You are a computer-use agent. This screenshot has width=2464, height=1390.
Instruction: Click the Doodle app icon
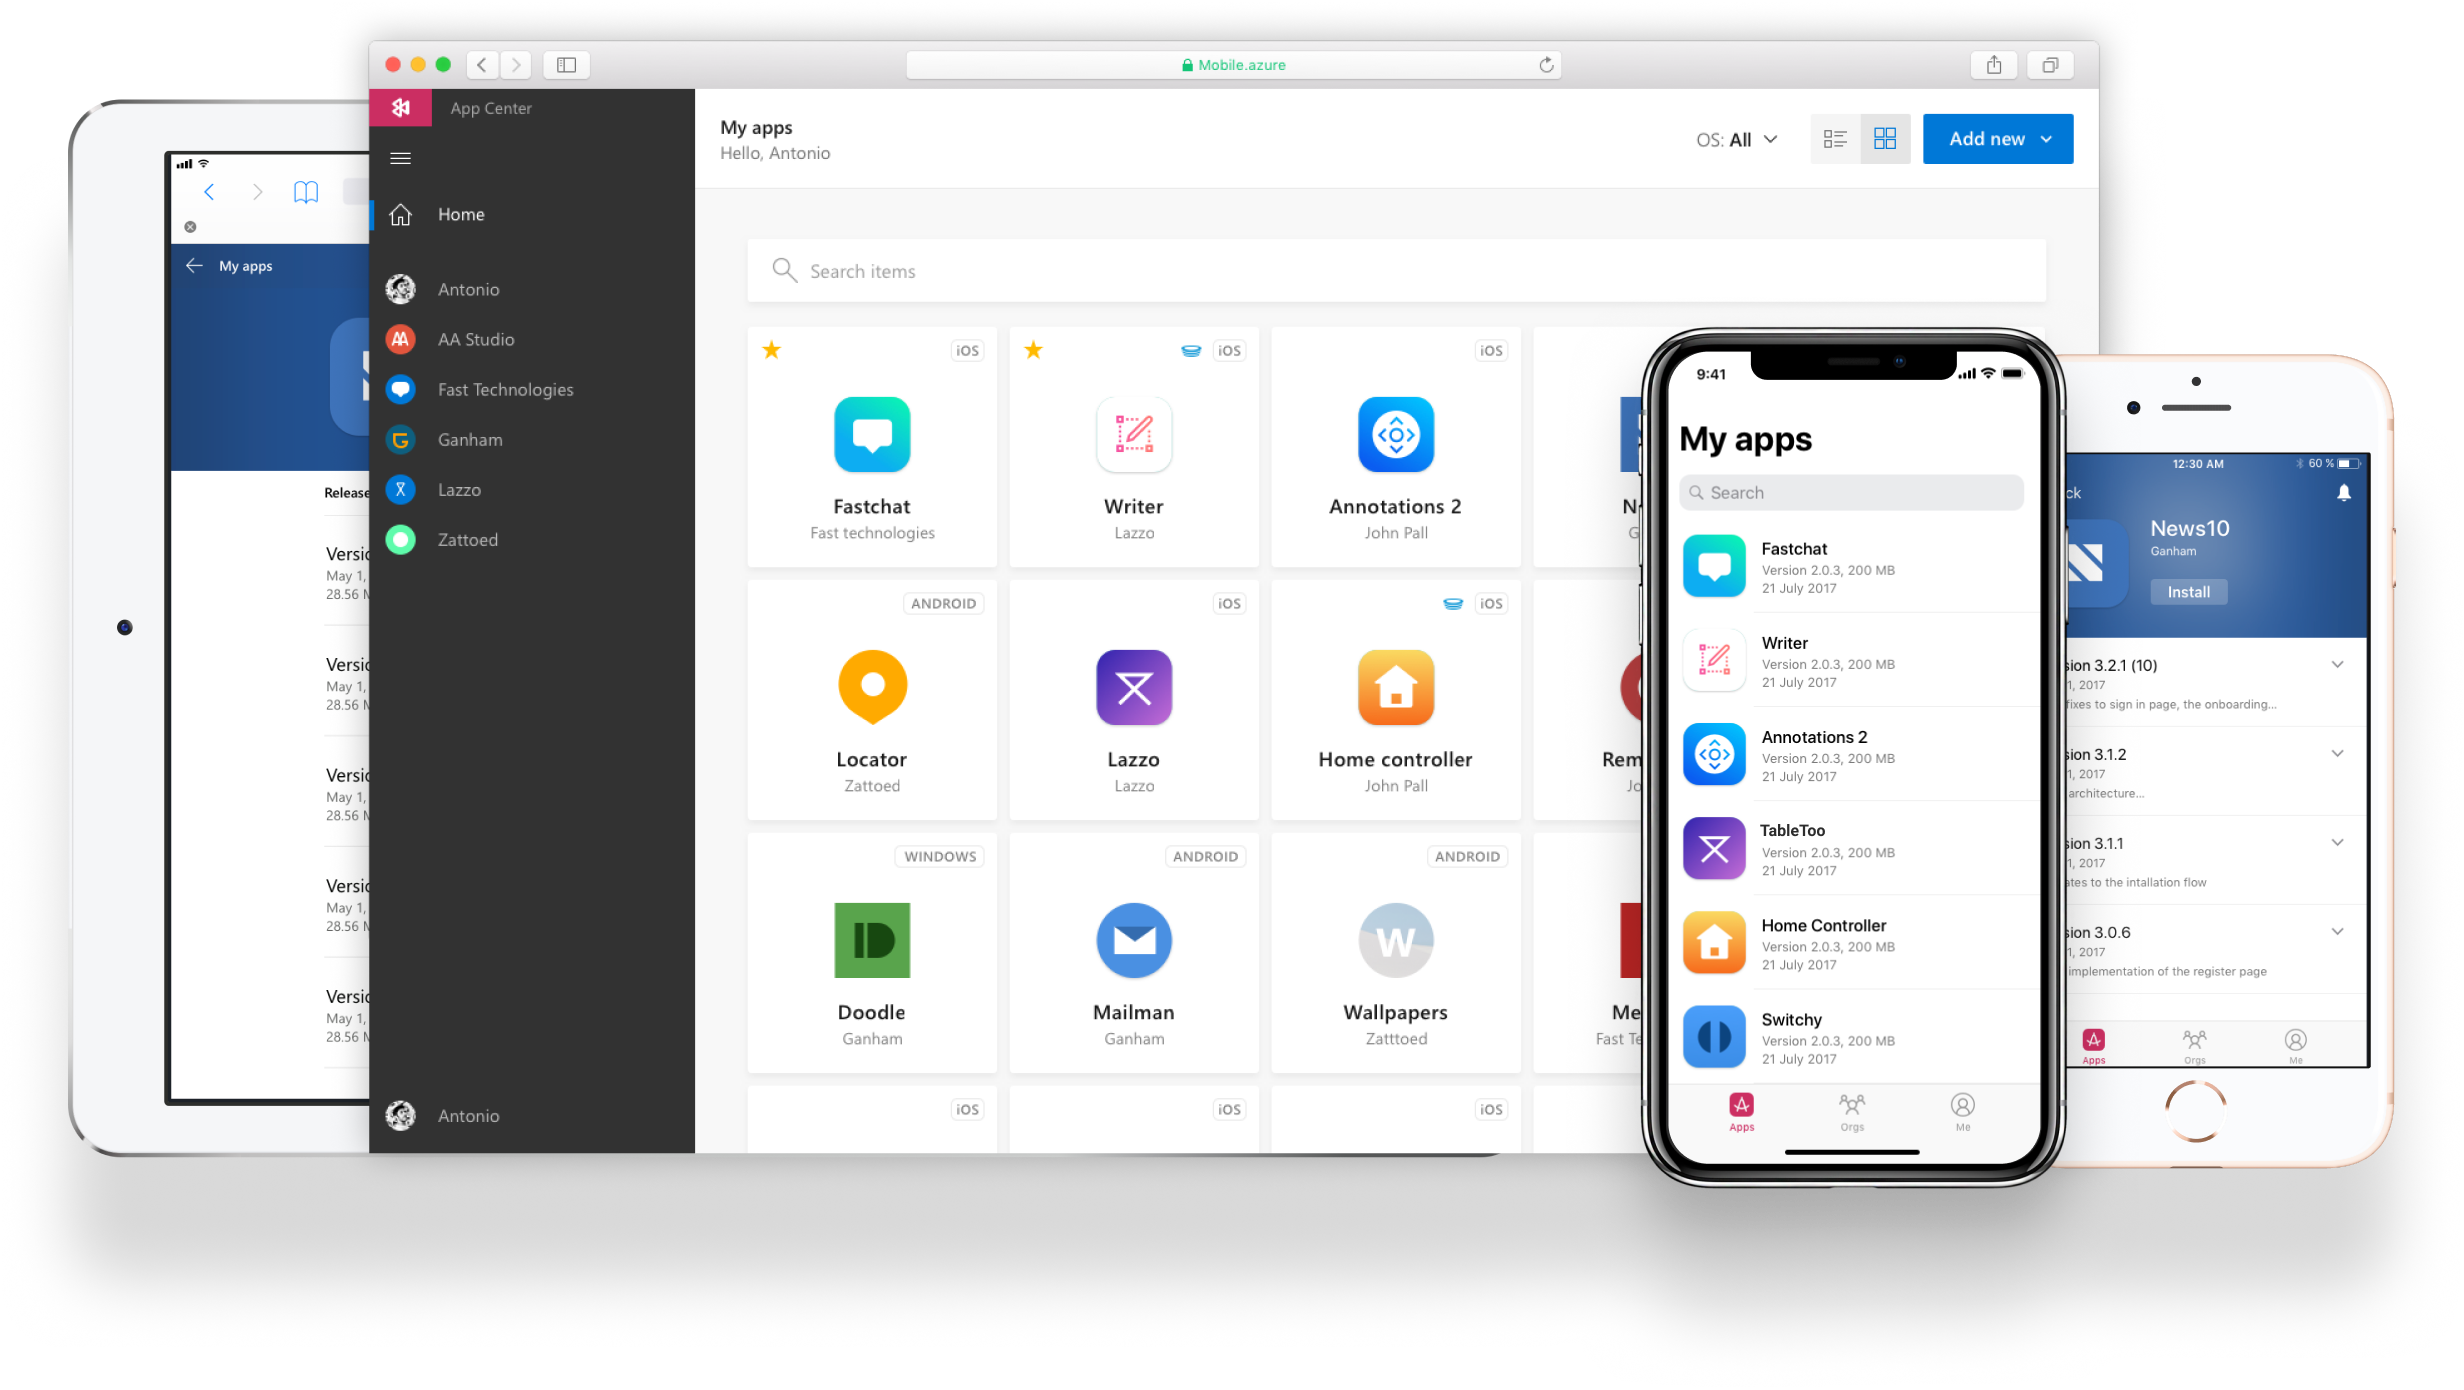click(x=873, y=940)
